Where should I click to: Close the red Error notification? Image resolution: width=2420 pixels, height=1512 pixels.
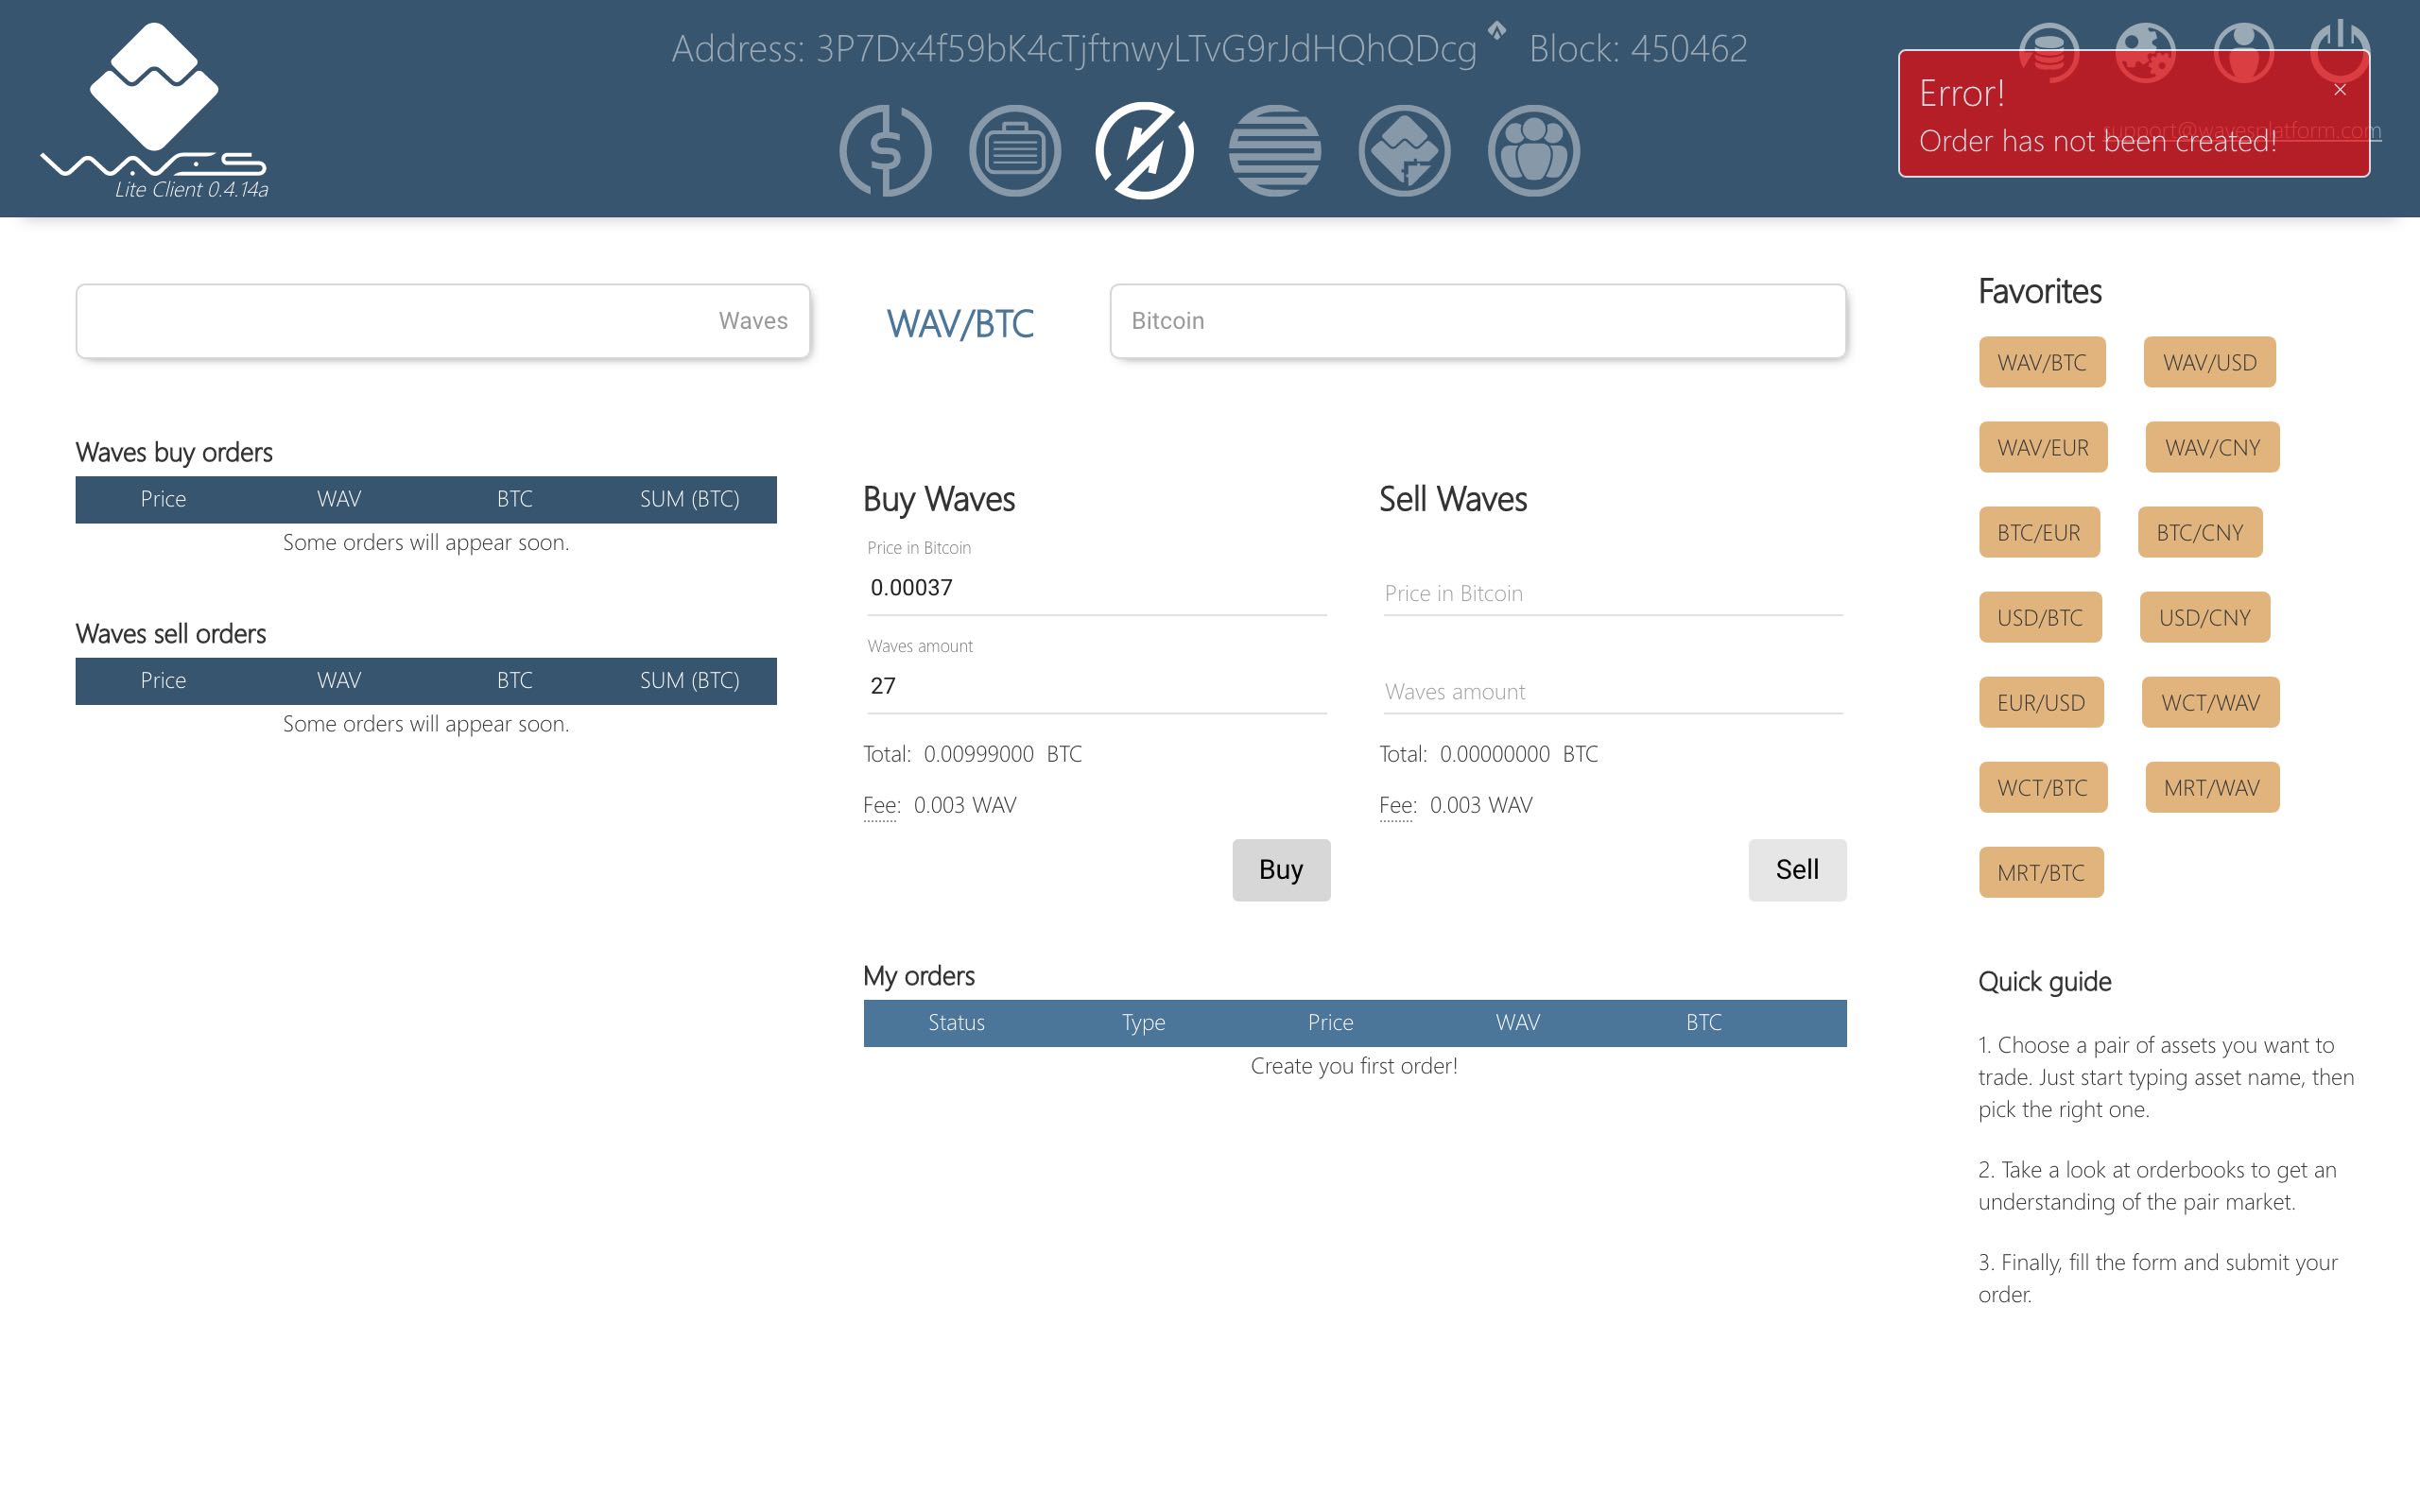[x=2340, y=90]
